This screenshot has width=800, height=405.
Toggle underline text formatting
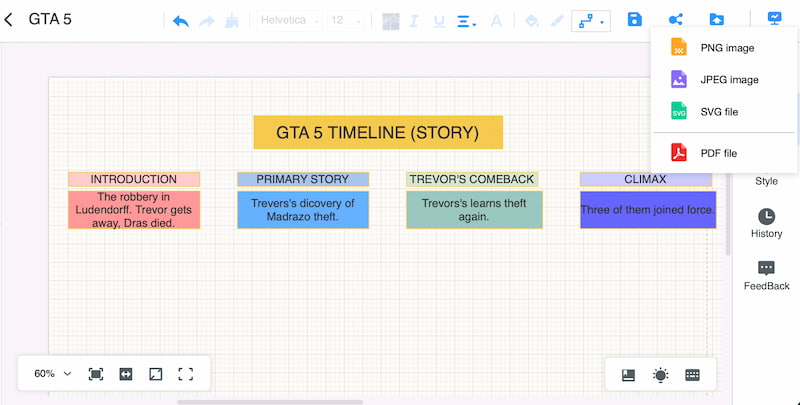point(439,21)
